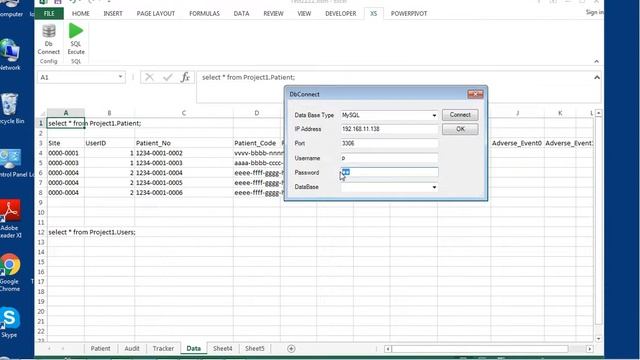The height and width of the screenshot is (360, 640).
Task: Select Site cell '0000-0003'
Action: (65, 163)
